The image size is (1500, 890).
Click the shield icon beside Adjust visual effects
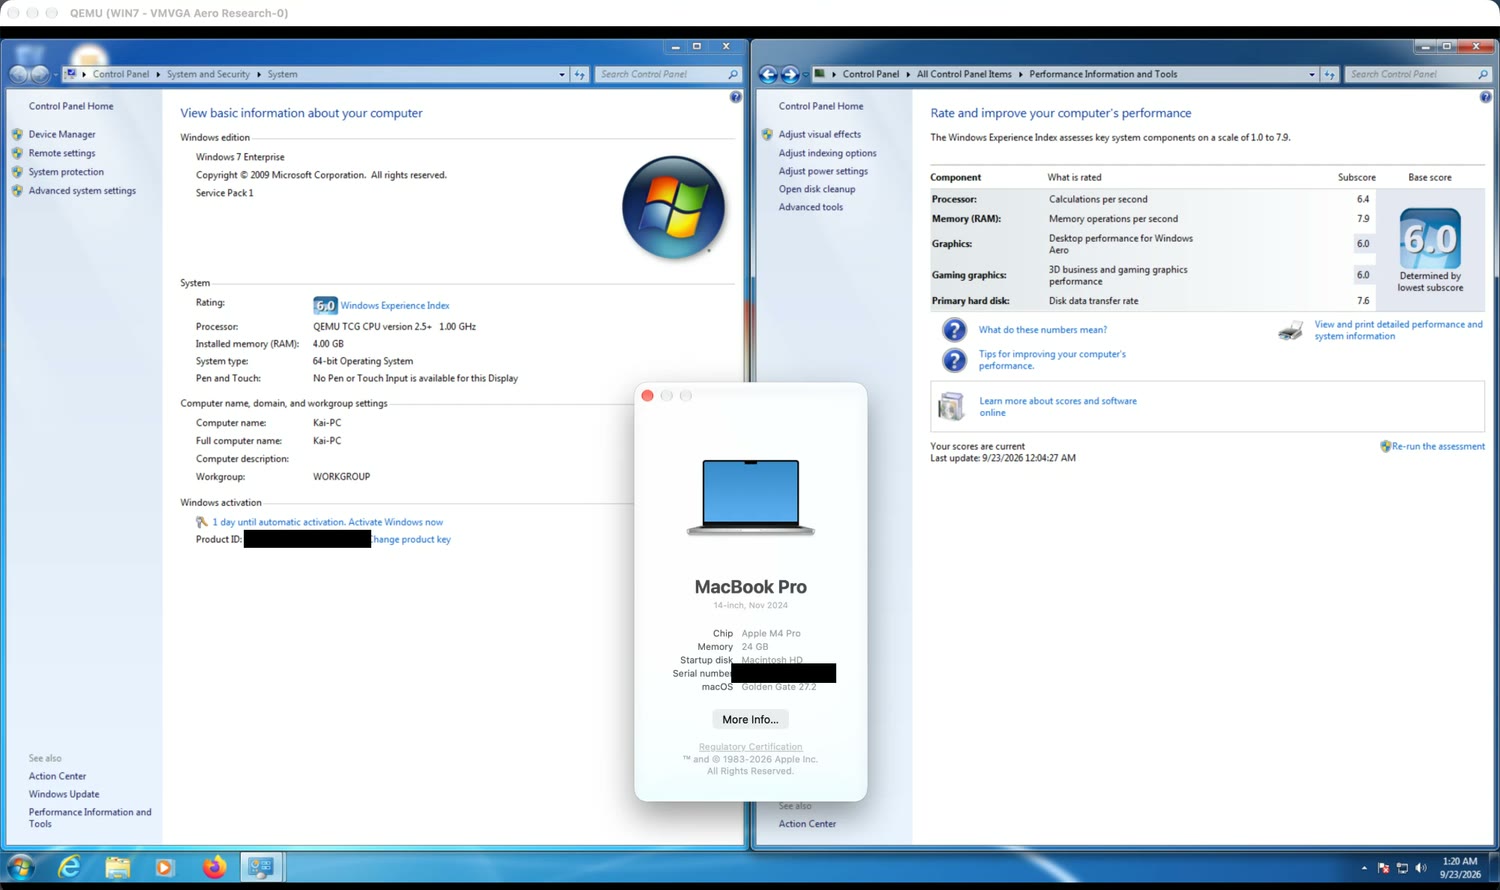point(767,134)
